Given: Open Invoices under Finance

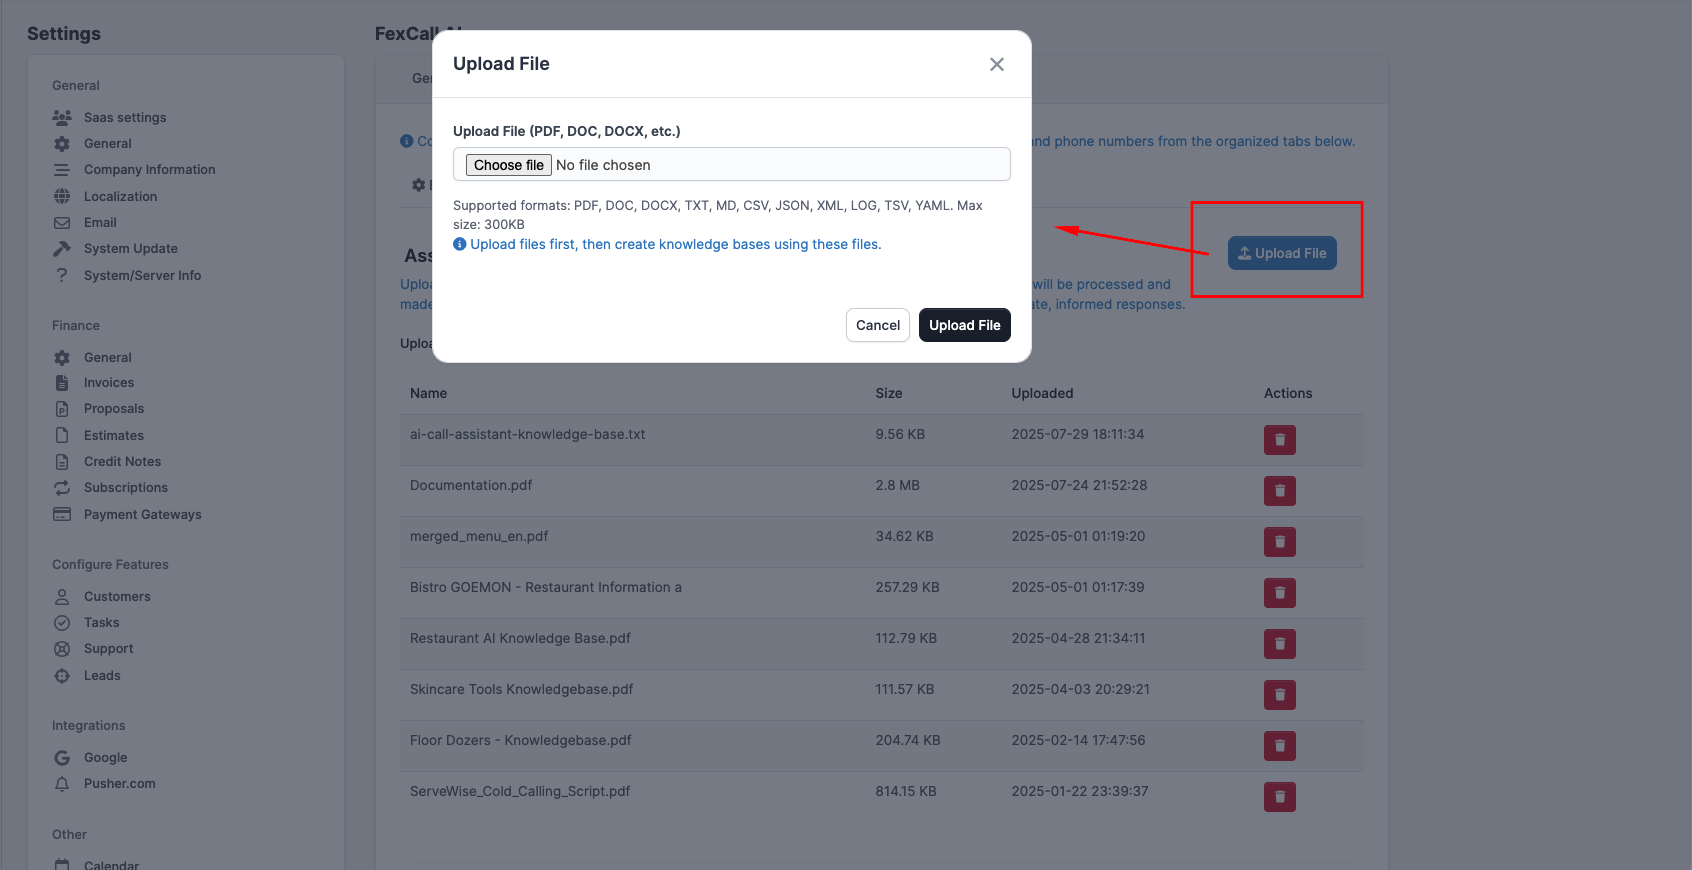Looking at the screenshot, I should pyautogui.click(x=108, y=383).
